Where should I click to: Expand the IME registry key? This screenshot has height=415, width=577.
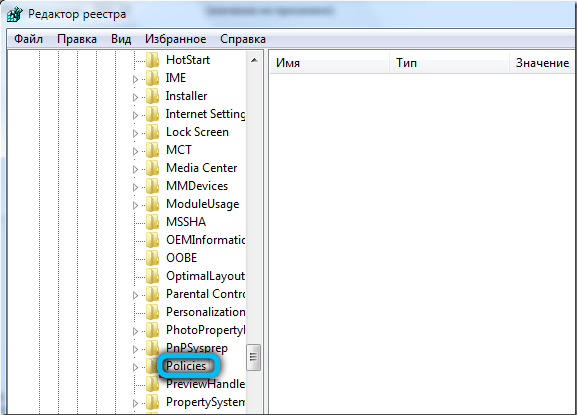click(135, 79)
